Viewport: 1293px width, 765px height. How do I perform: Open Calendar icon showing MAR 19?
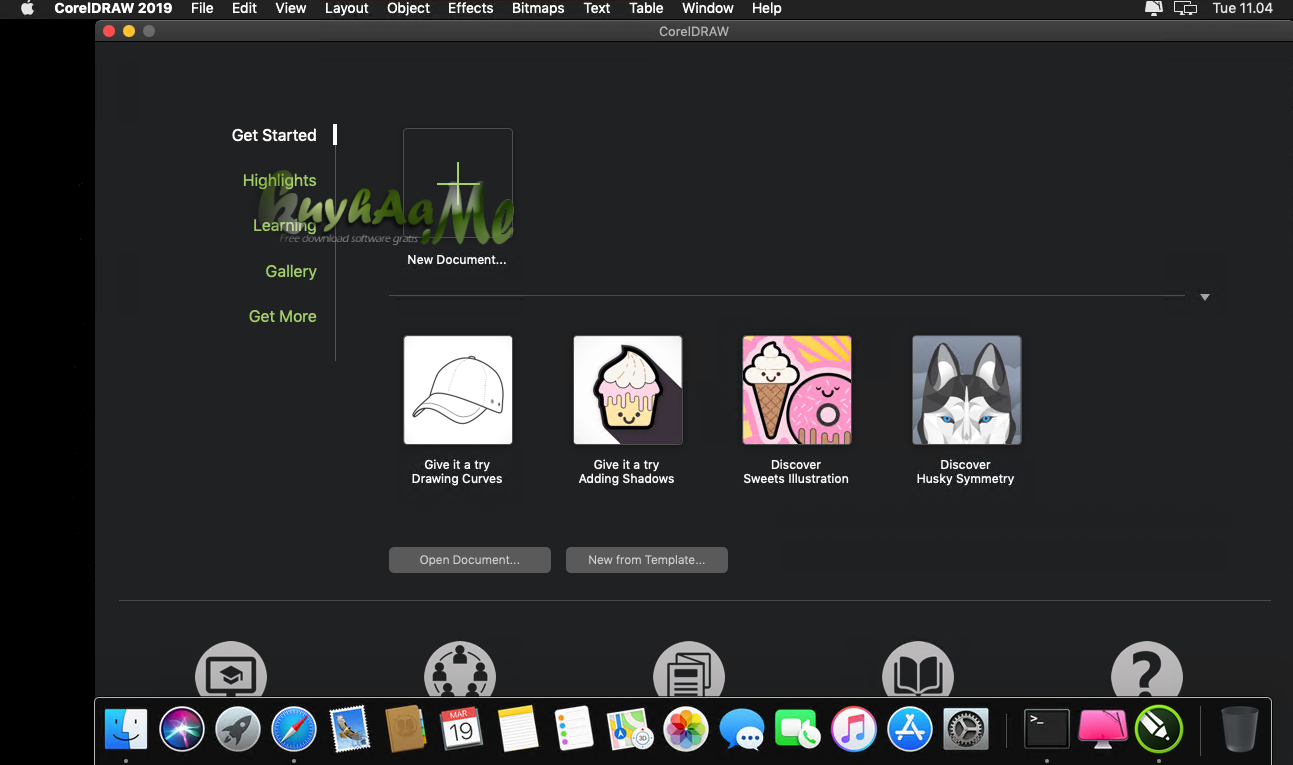(x=462, y=729)
